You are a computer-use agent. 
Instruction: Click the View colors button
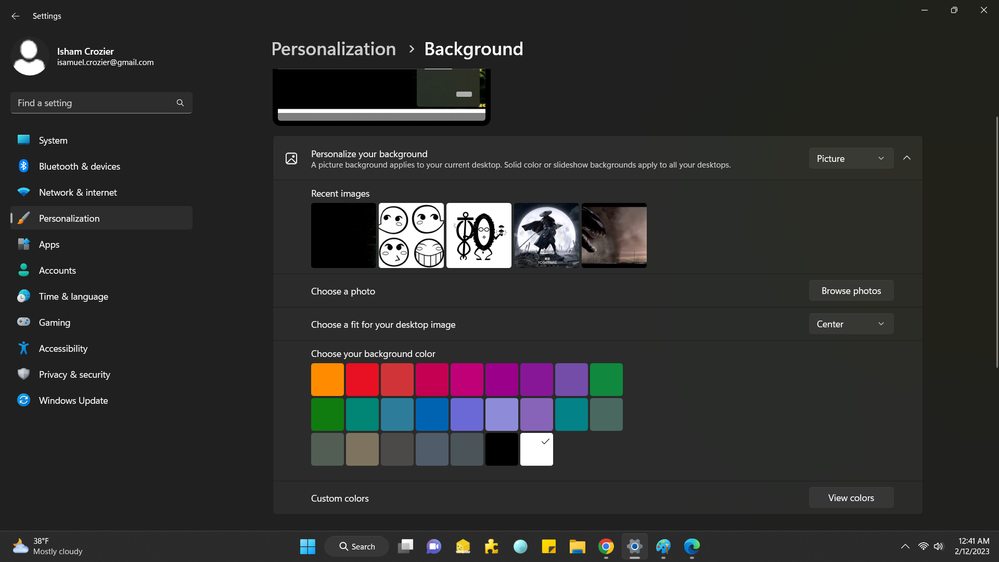point(851,498)
